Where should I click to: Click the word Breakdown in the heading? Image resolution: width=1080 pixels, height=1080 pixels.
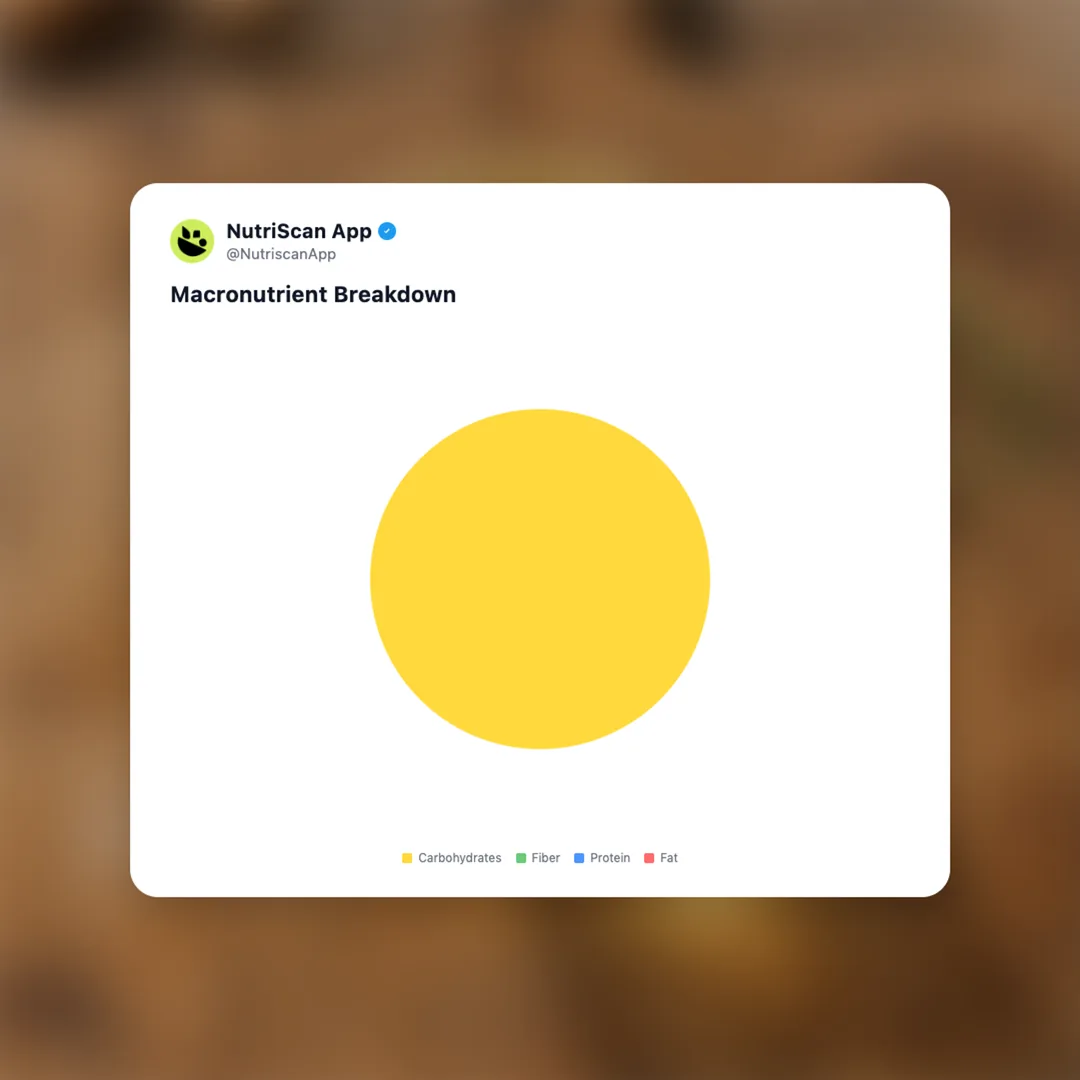[x=395, y=294]
